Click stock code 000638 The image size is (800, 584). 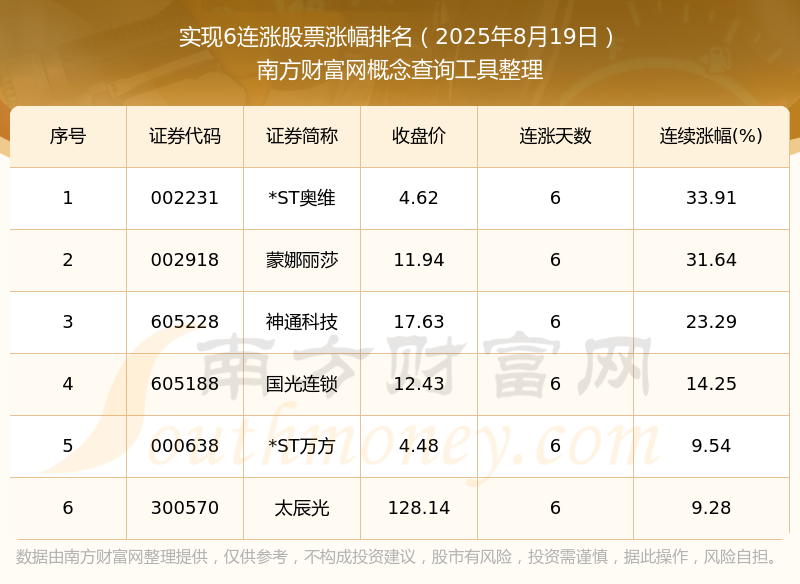185,446
